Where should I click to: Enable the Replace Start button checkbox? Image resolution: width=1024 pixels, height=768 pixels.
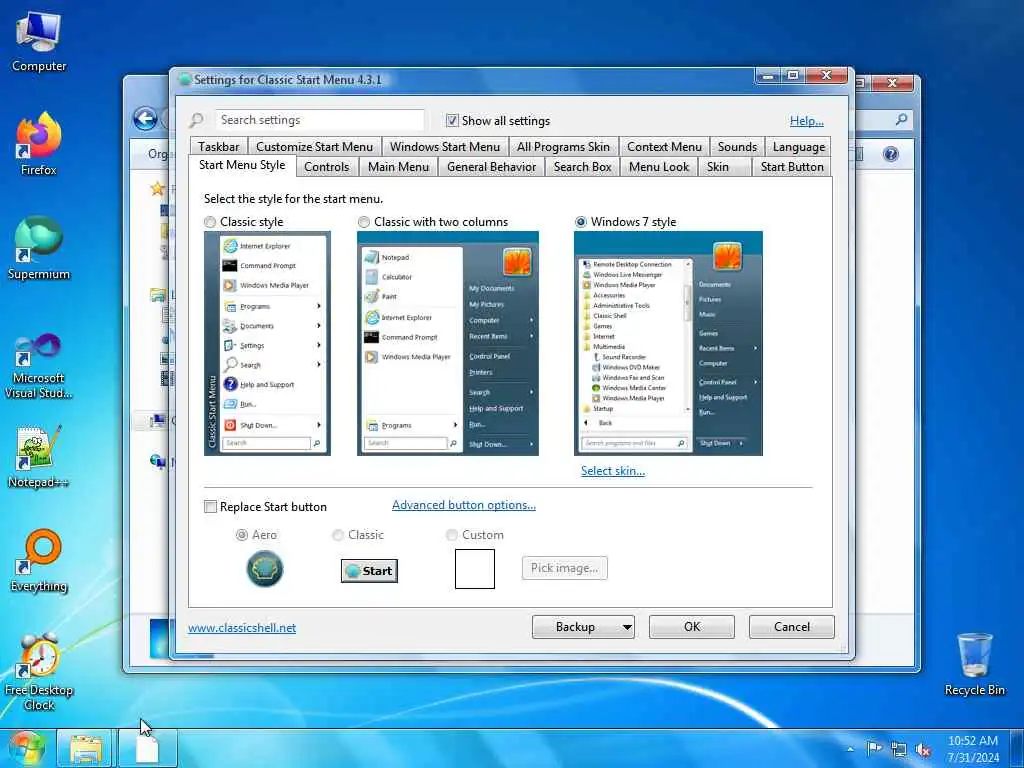(x=210, y=507)
